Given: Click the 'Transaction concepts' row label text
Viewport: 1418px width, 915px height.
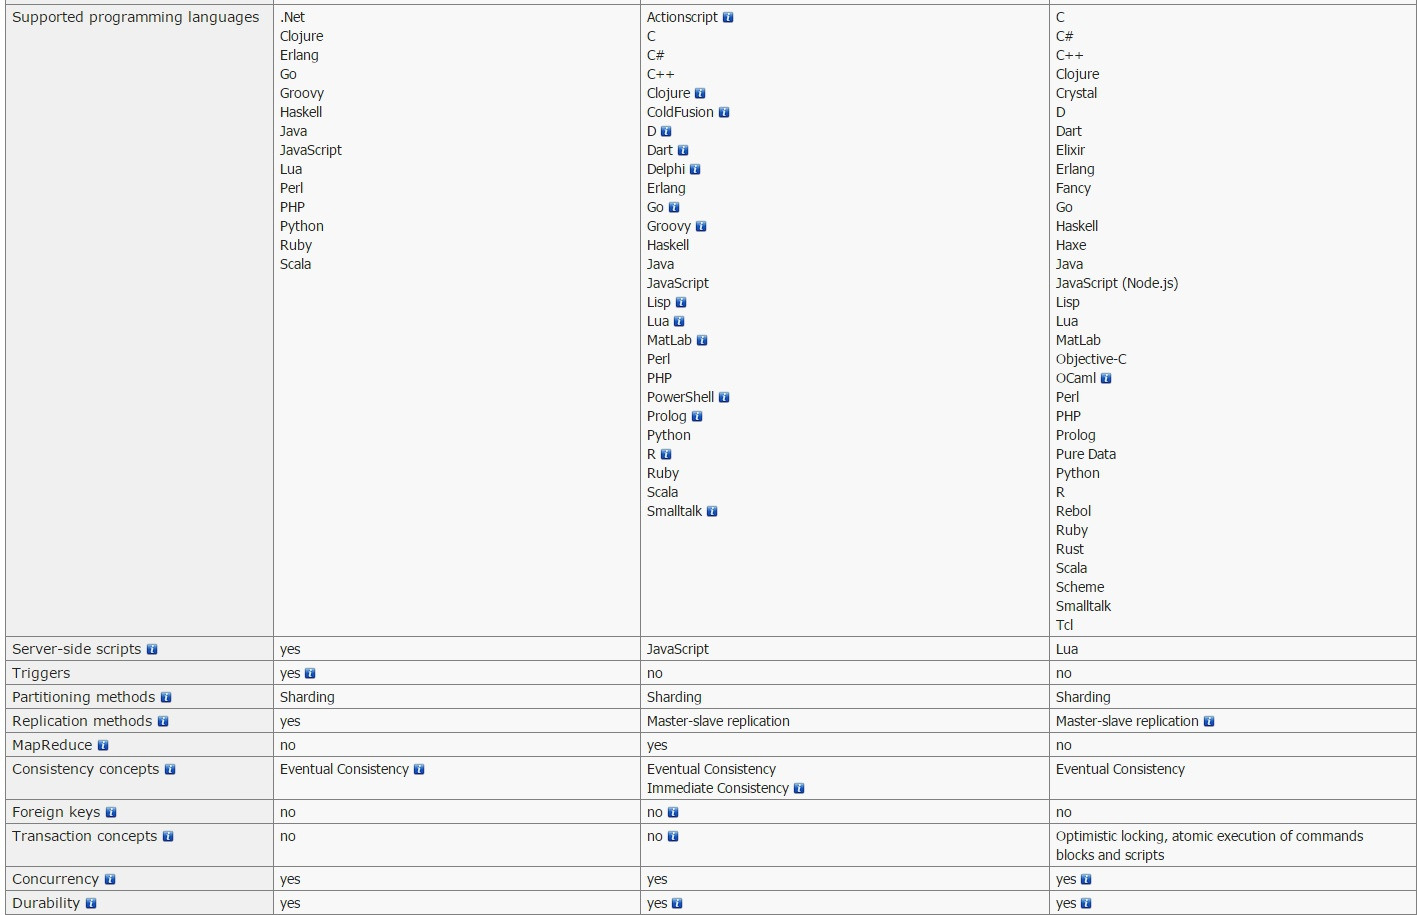Looking at the screenshot, I should (x=85, y=836).
